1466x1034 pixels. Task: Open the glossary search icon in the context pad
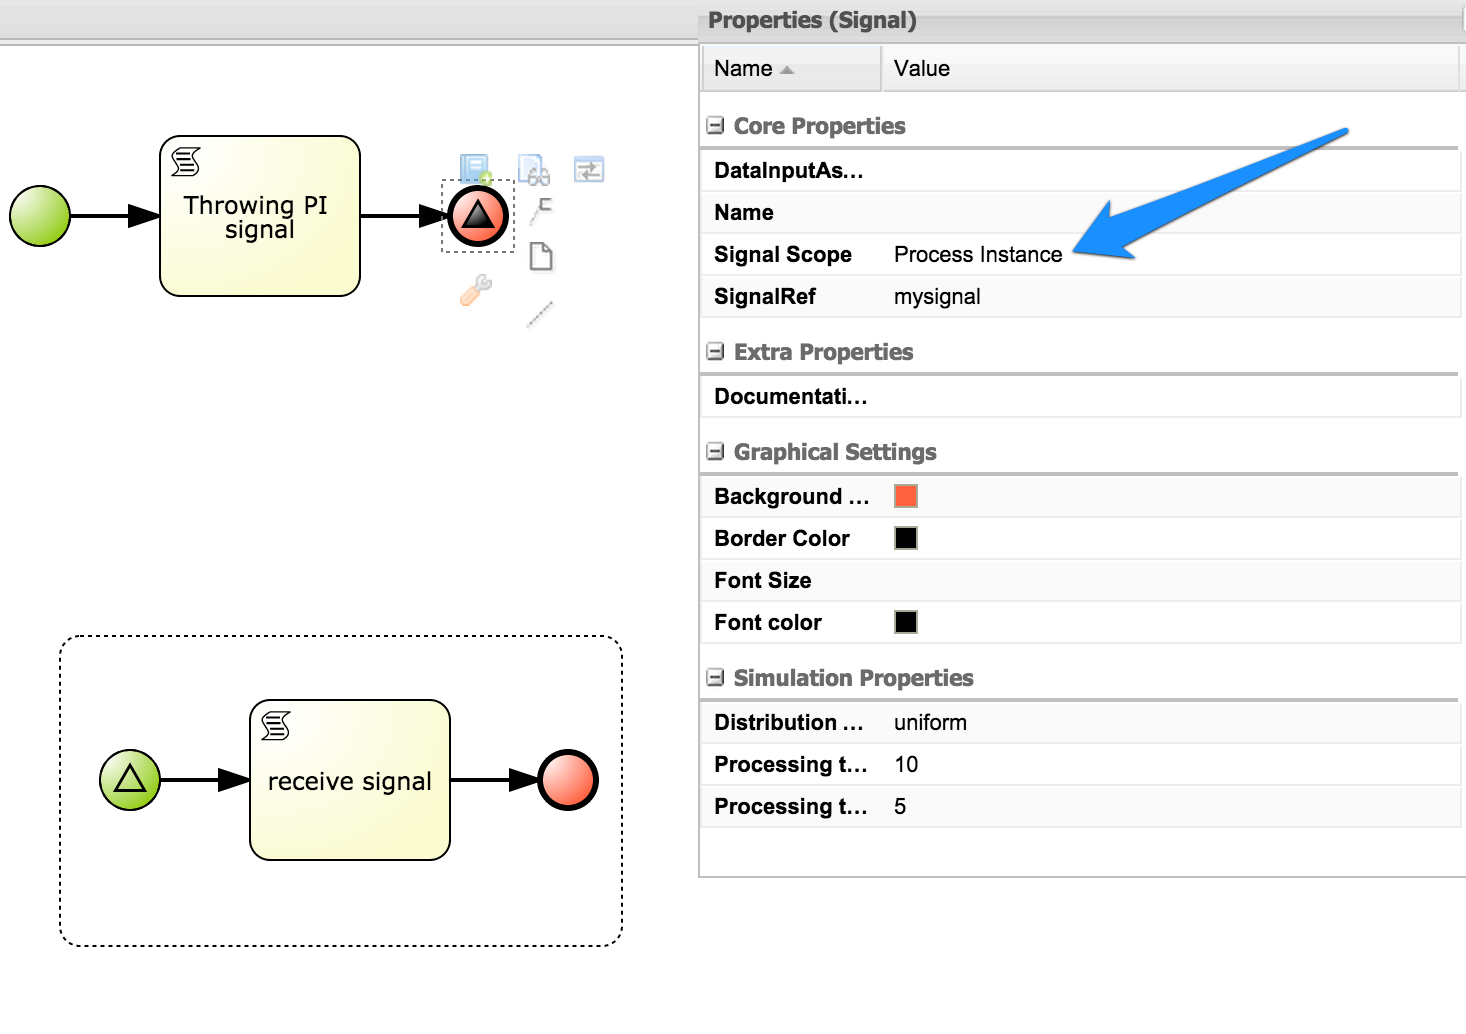(535, 170)
